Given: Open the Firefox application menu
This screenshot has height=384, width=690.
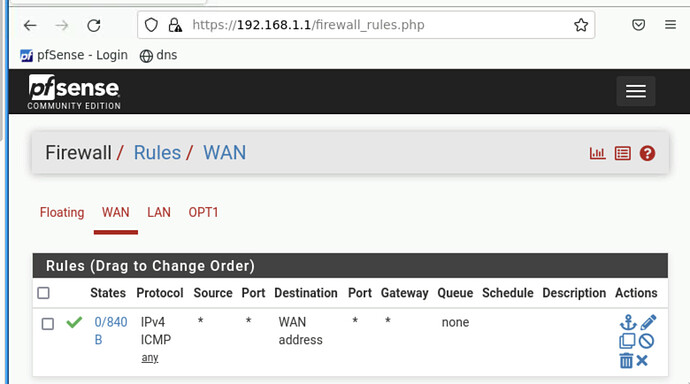Looking at the screenshot, I should [x=670, y=25].
